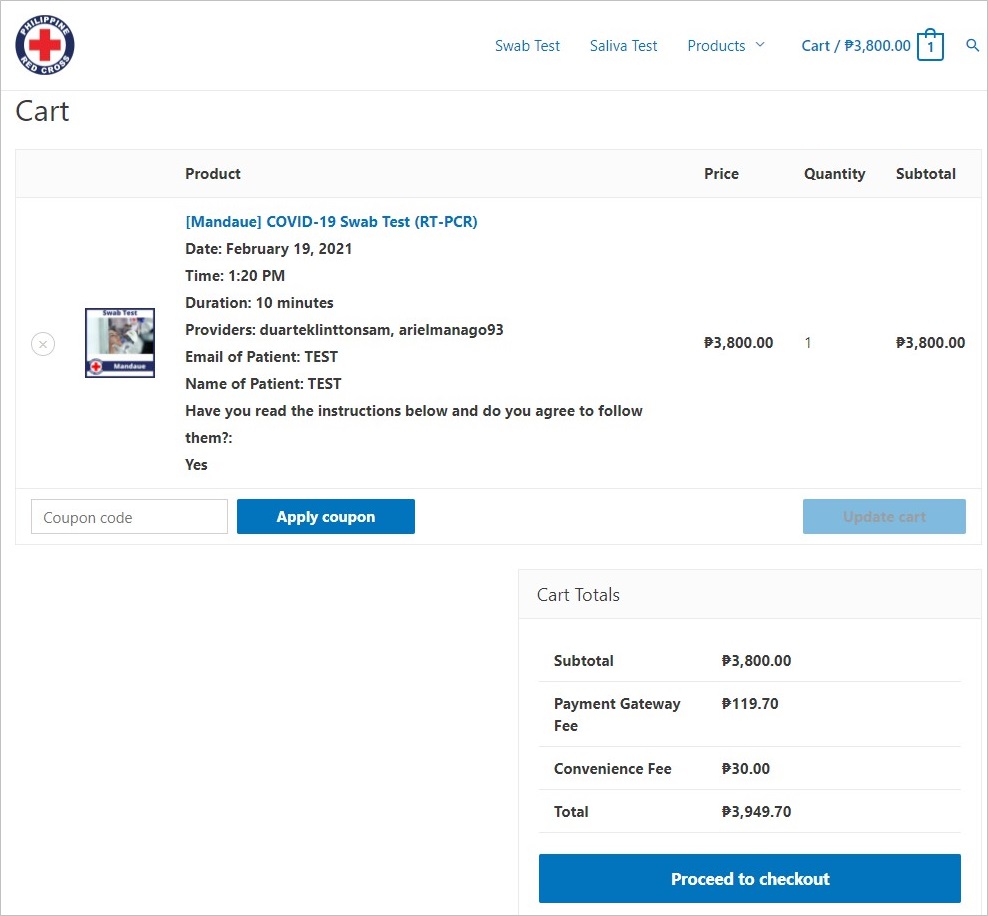Click the Swab Test product thumbnail
The width and height of the screenshot is (988, 916).
tap(120, 343)
